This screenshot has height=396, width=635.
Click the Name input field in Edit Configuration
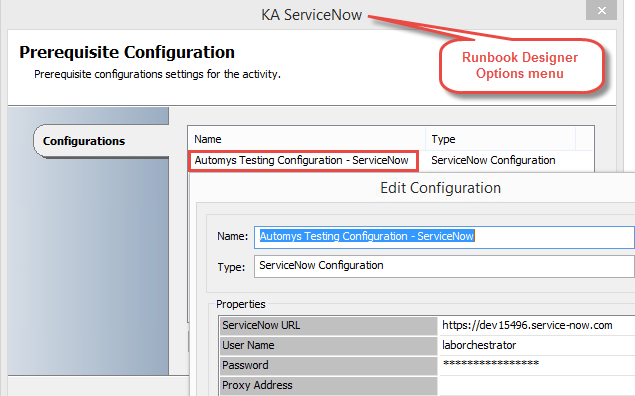[444, 237]
